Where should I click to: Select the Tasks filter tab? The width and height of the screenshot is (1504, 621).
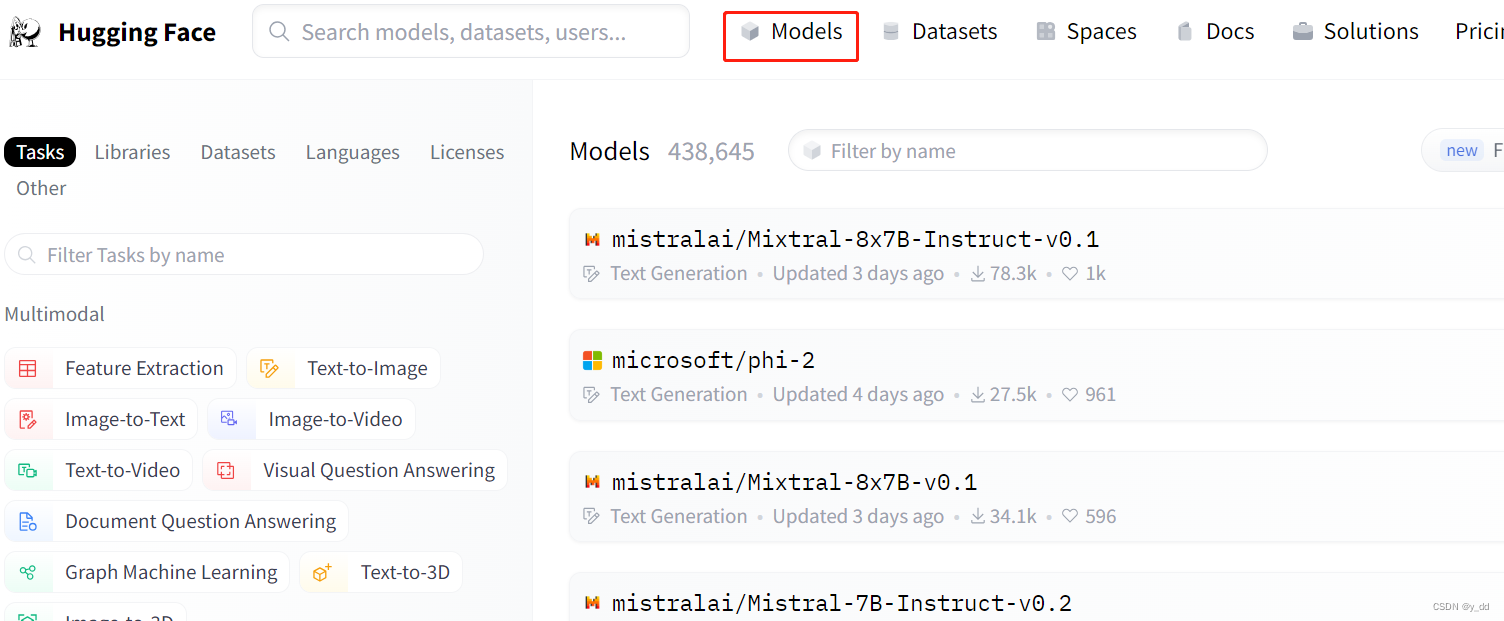[x=40, y=152]
